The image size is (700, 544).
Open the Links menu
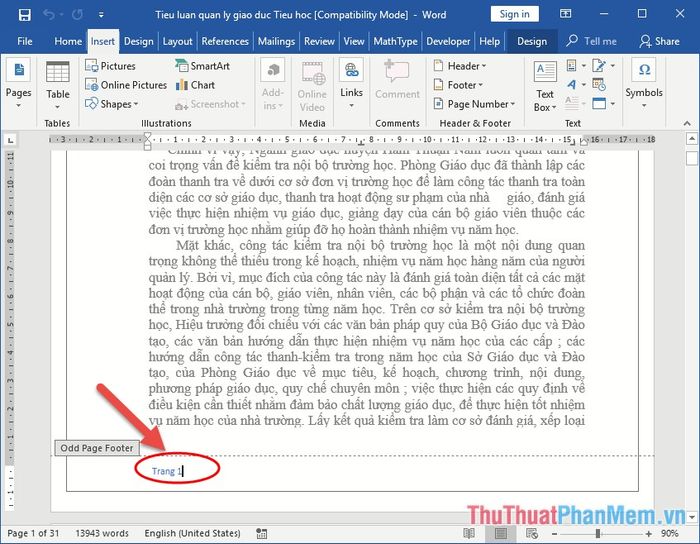coord(351,84)
